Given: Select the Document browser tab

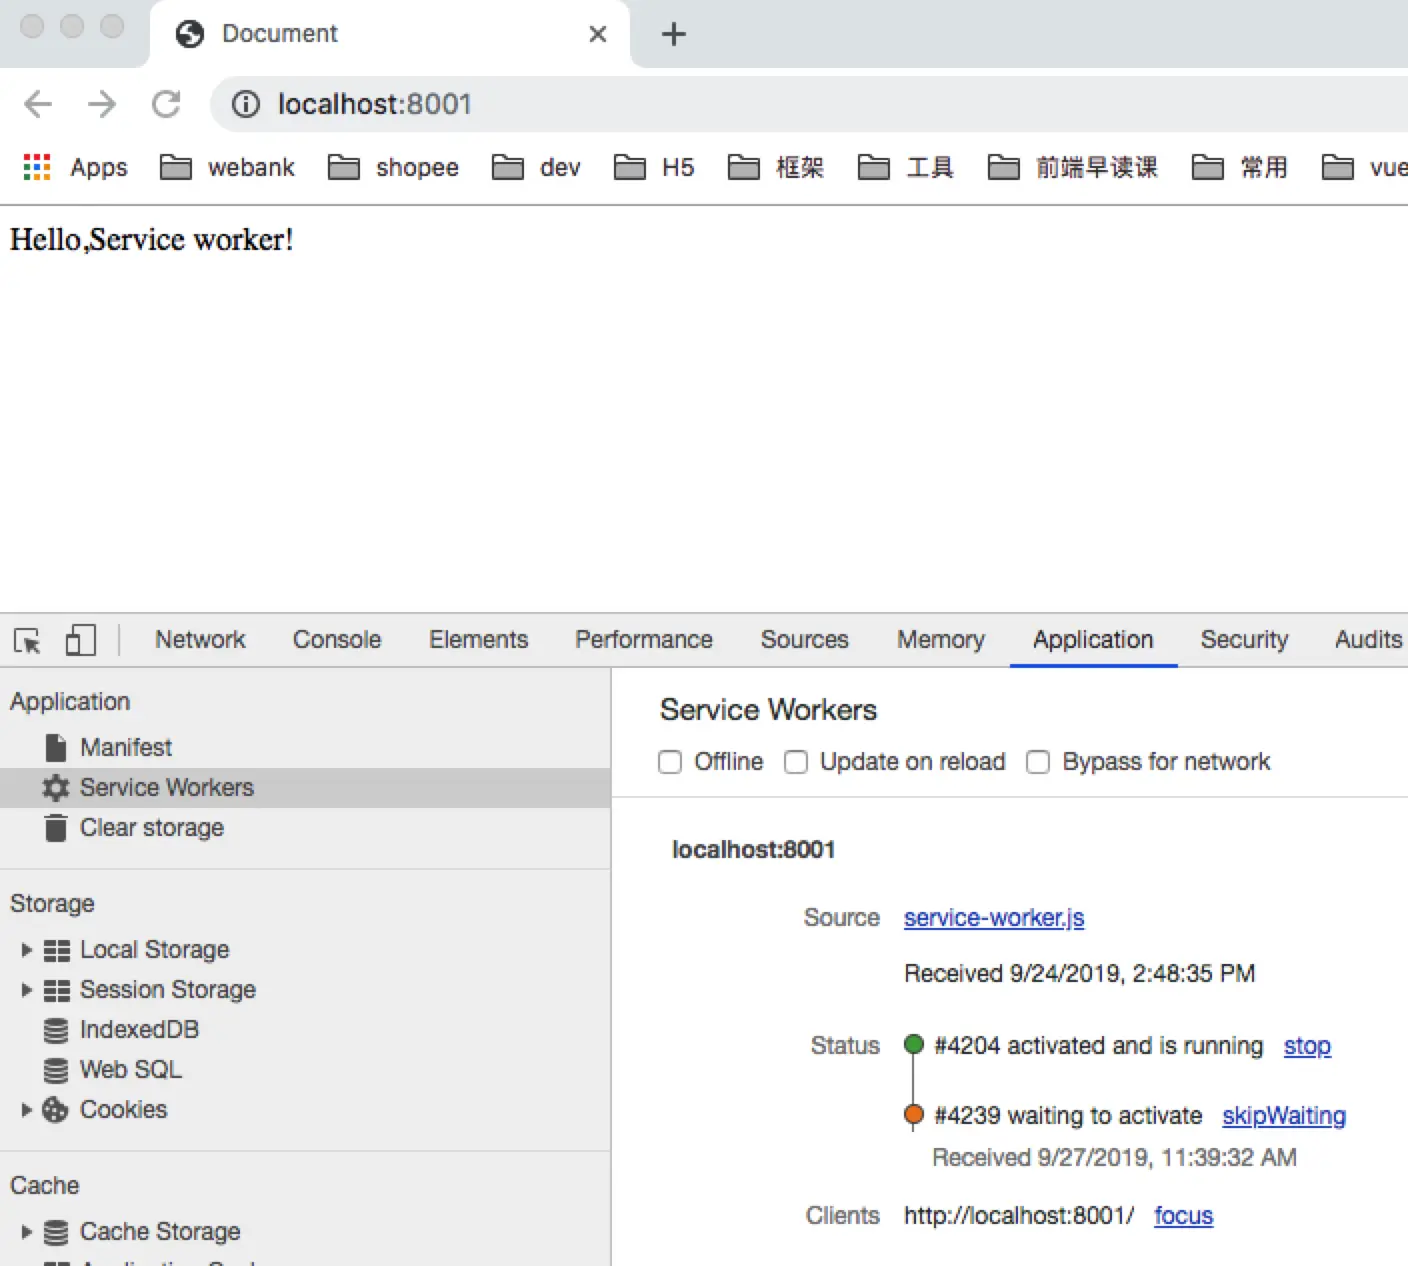Looking at the screenshot, I should (x=390, y=34).
